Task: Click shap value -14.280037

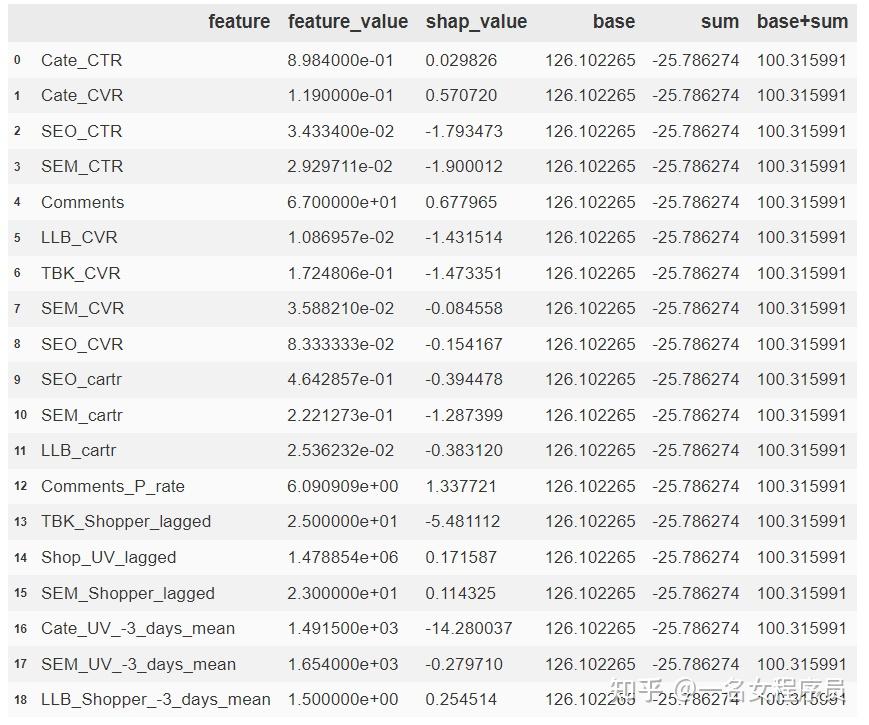Action: point(468,628)
